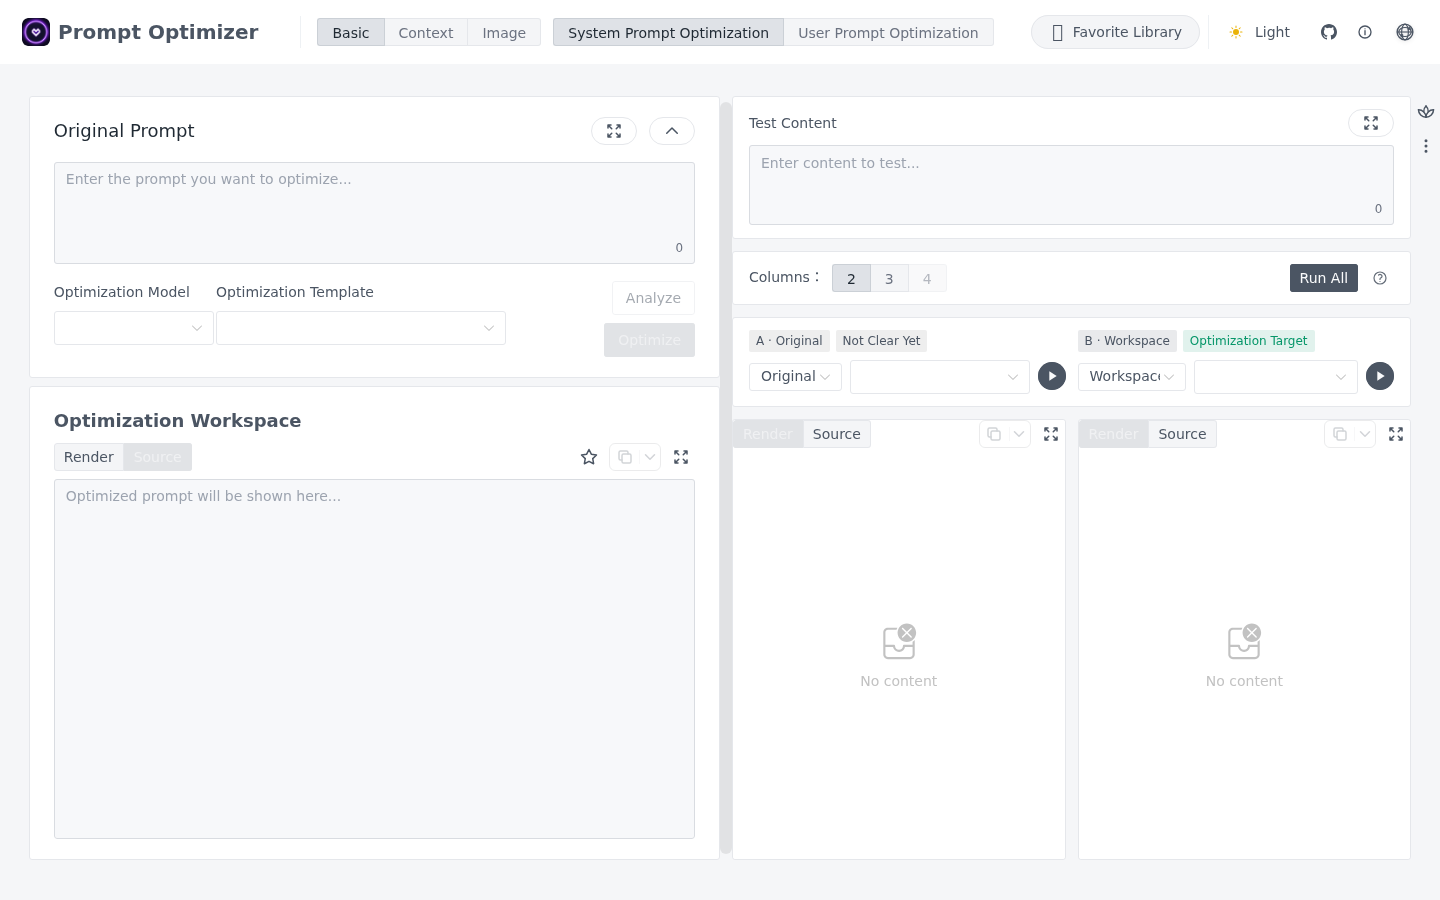Run test for column A Original
This screenshot has width=1440, height=900.
click(1052, 376)
